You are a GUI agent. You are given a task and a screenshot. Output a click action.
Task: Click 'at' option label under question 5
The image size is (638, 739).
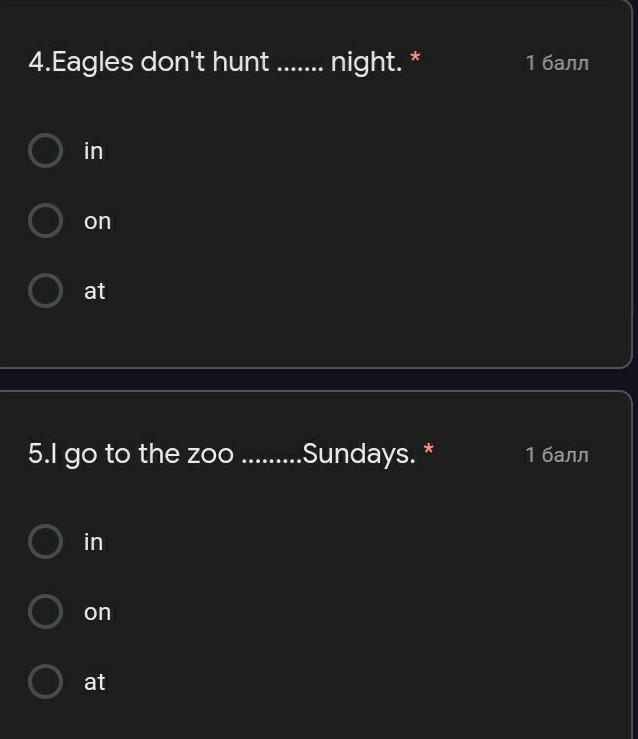(94, 682)
